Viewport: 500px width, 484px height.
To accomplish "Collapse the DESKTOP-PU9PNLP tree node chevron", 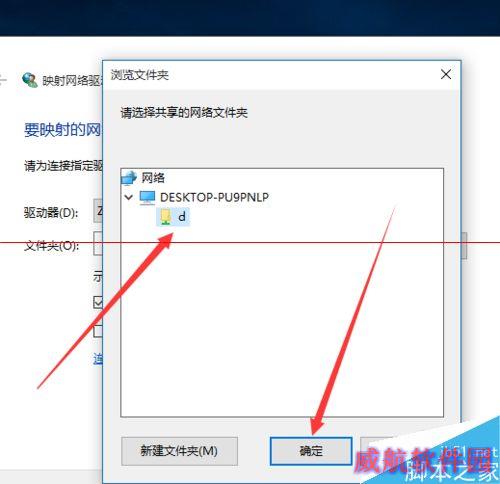I will 129,197.
